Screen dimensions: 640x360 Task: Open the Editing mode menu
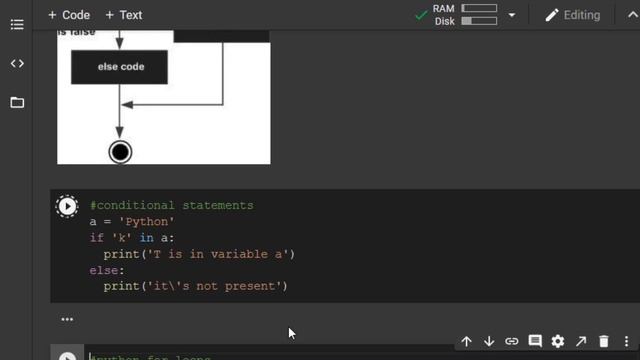pyautogui.click(x=573, y=16)
